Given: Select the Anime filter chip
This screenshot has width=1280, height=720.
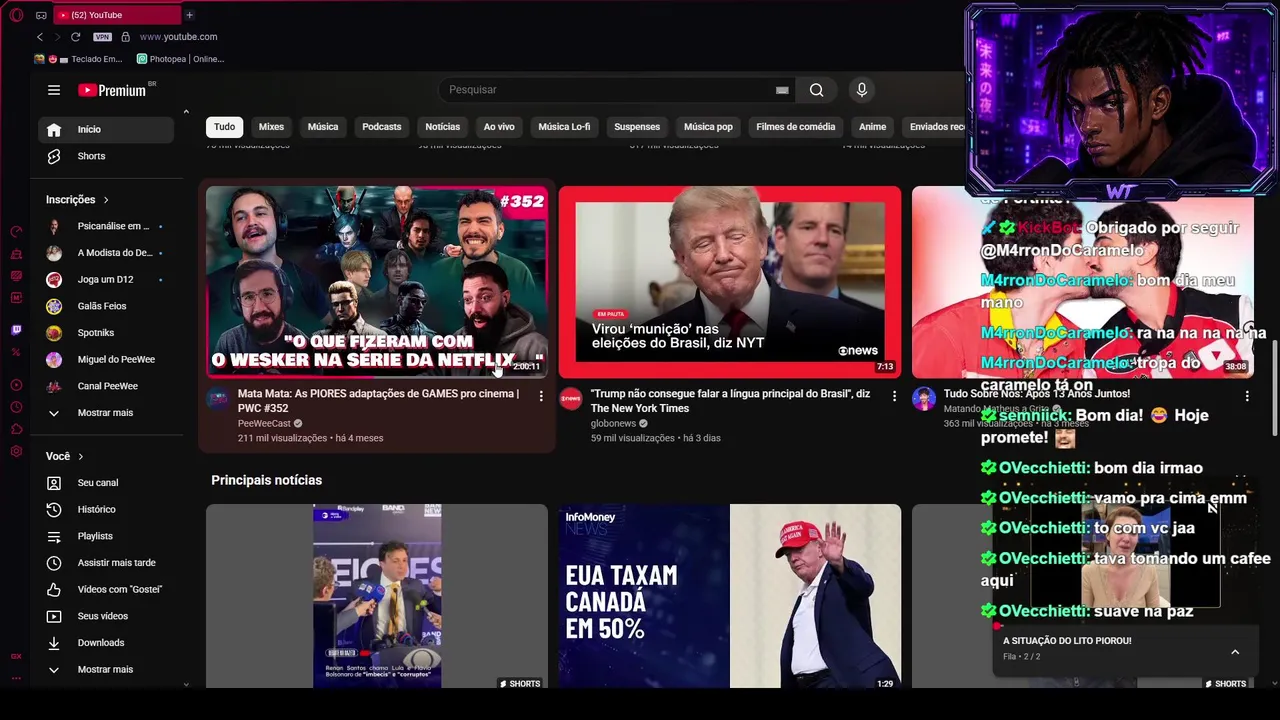Looking at the screenshot, I should coord(873,127).
